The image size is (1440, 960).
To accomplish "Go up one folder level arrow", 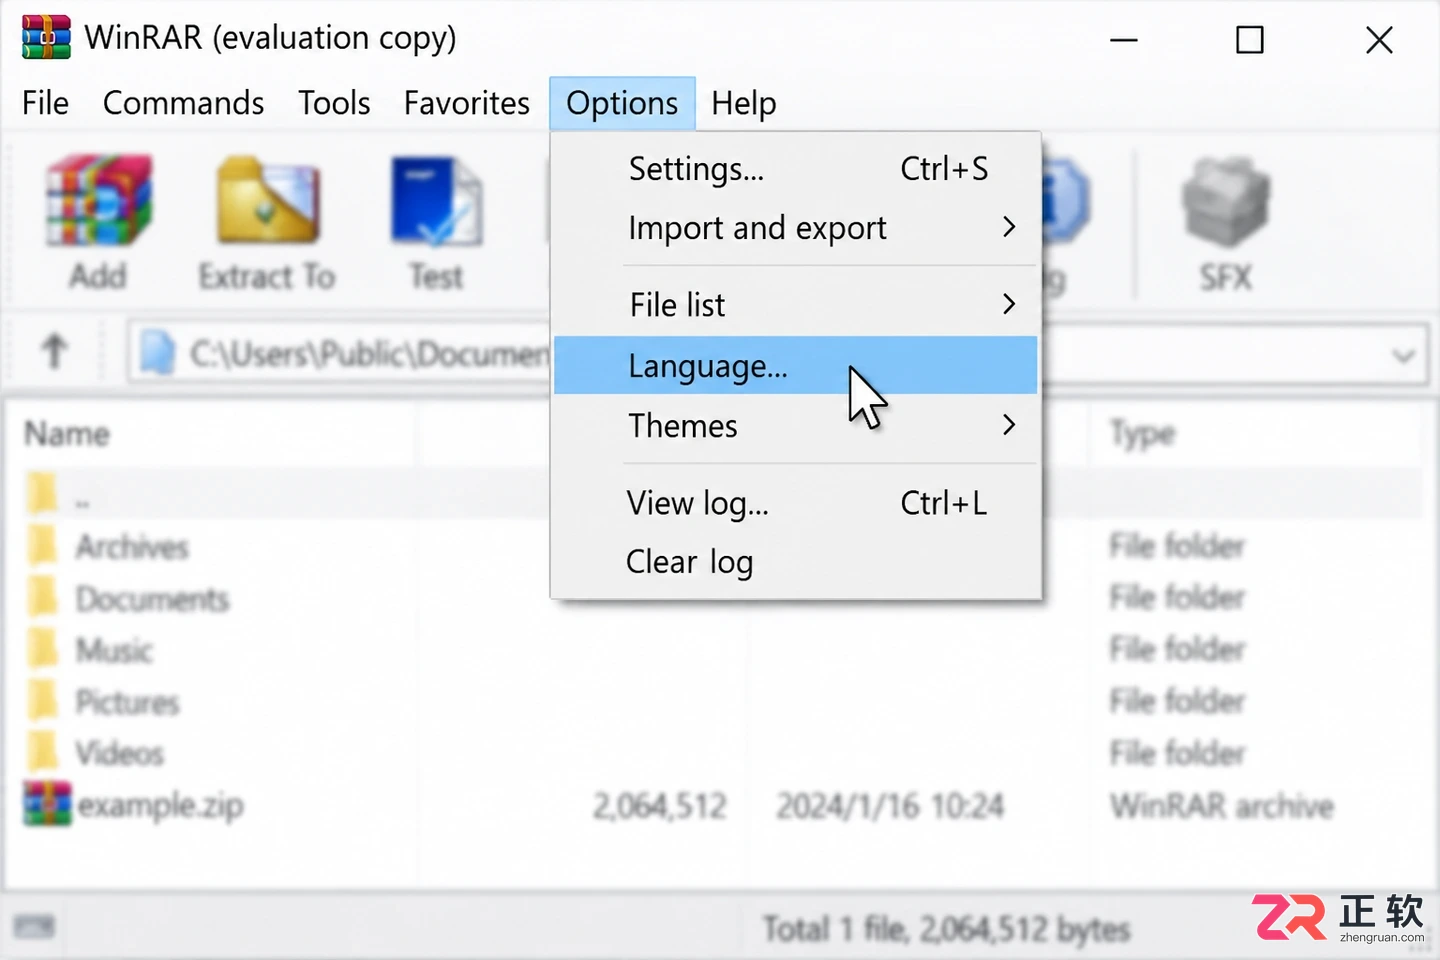I will (54, 352).
